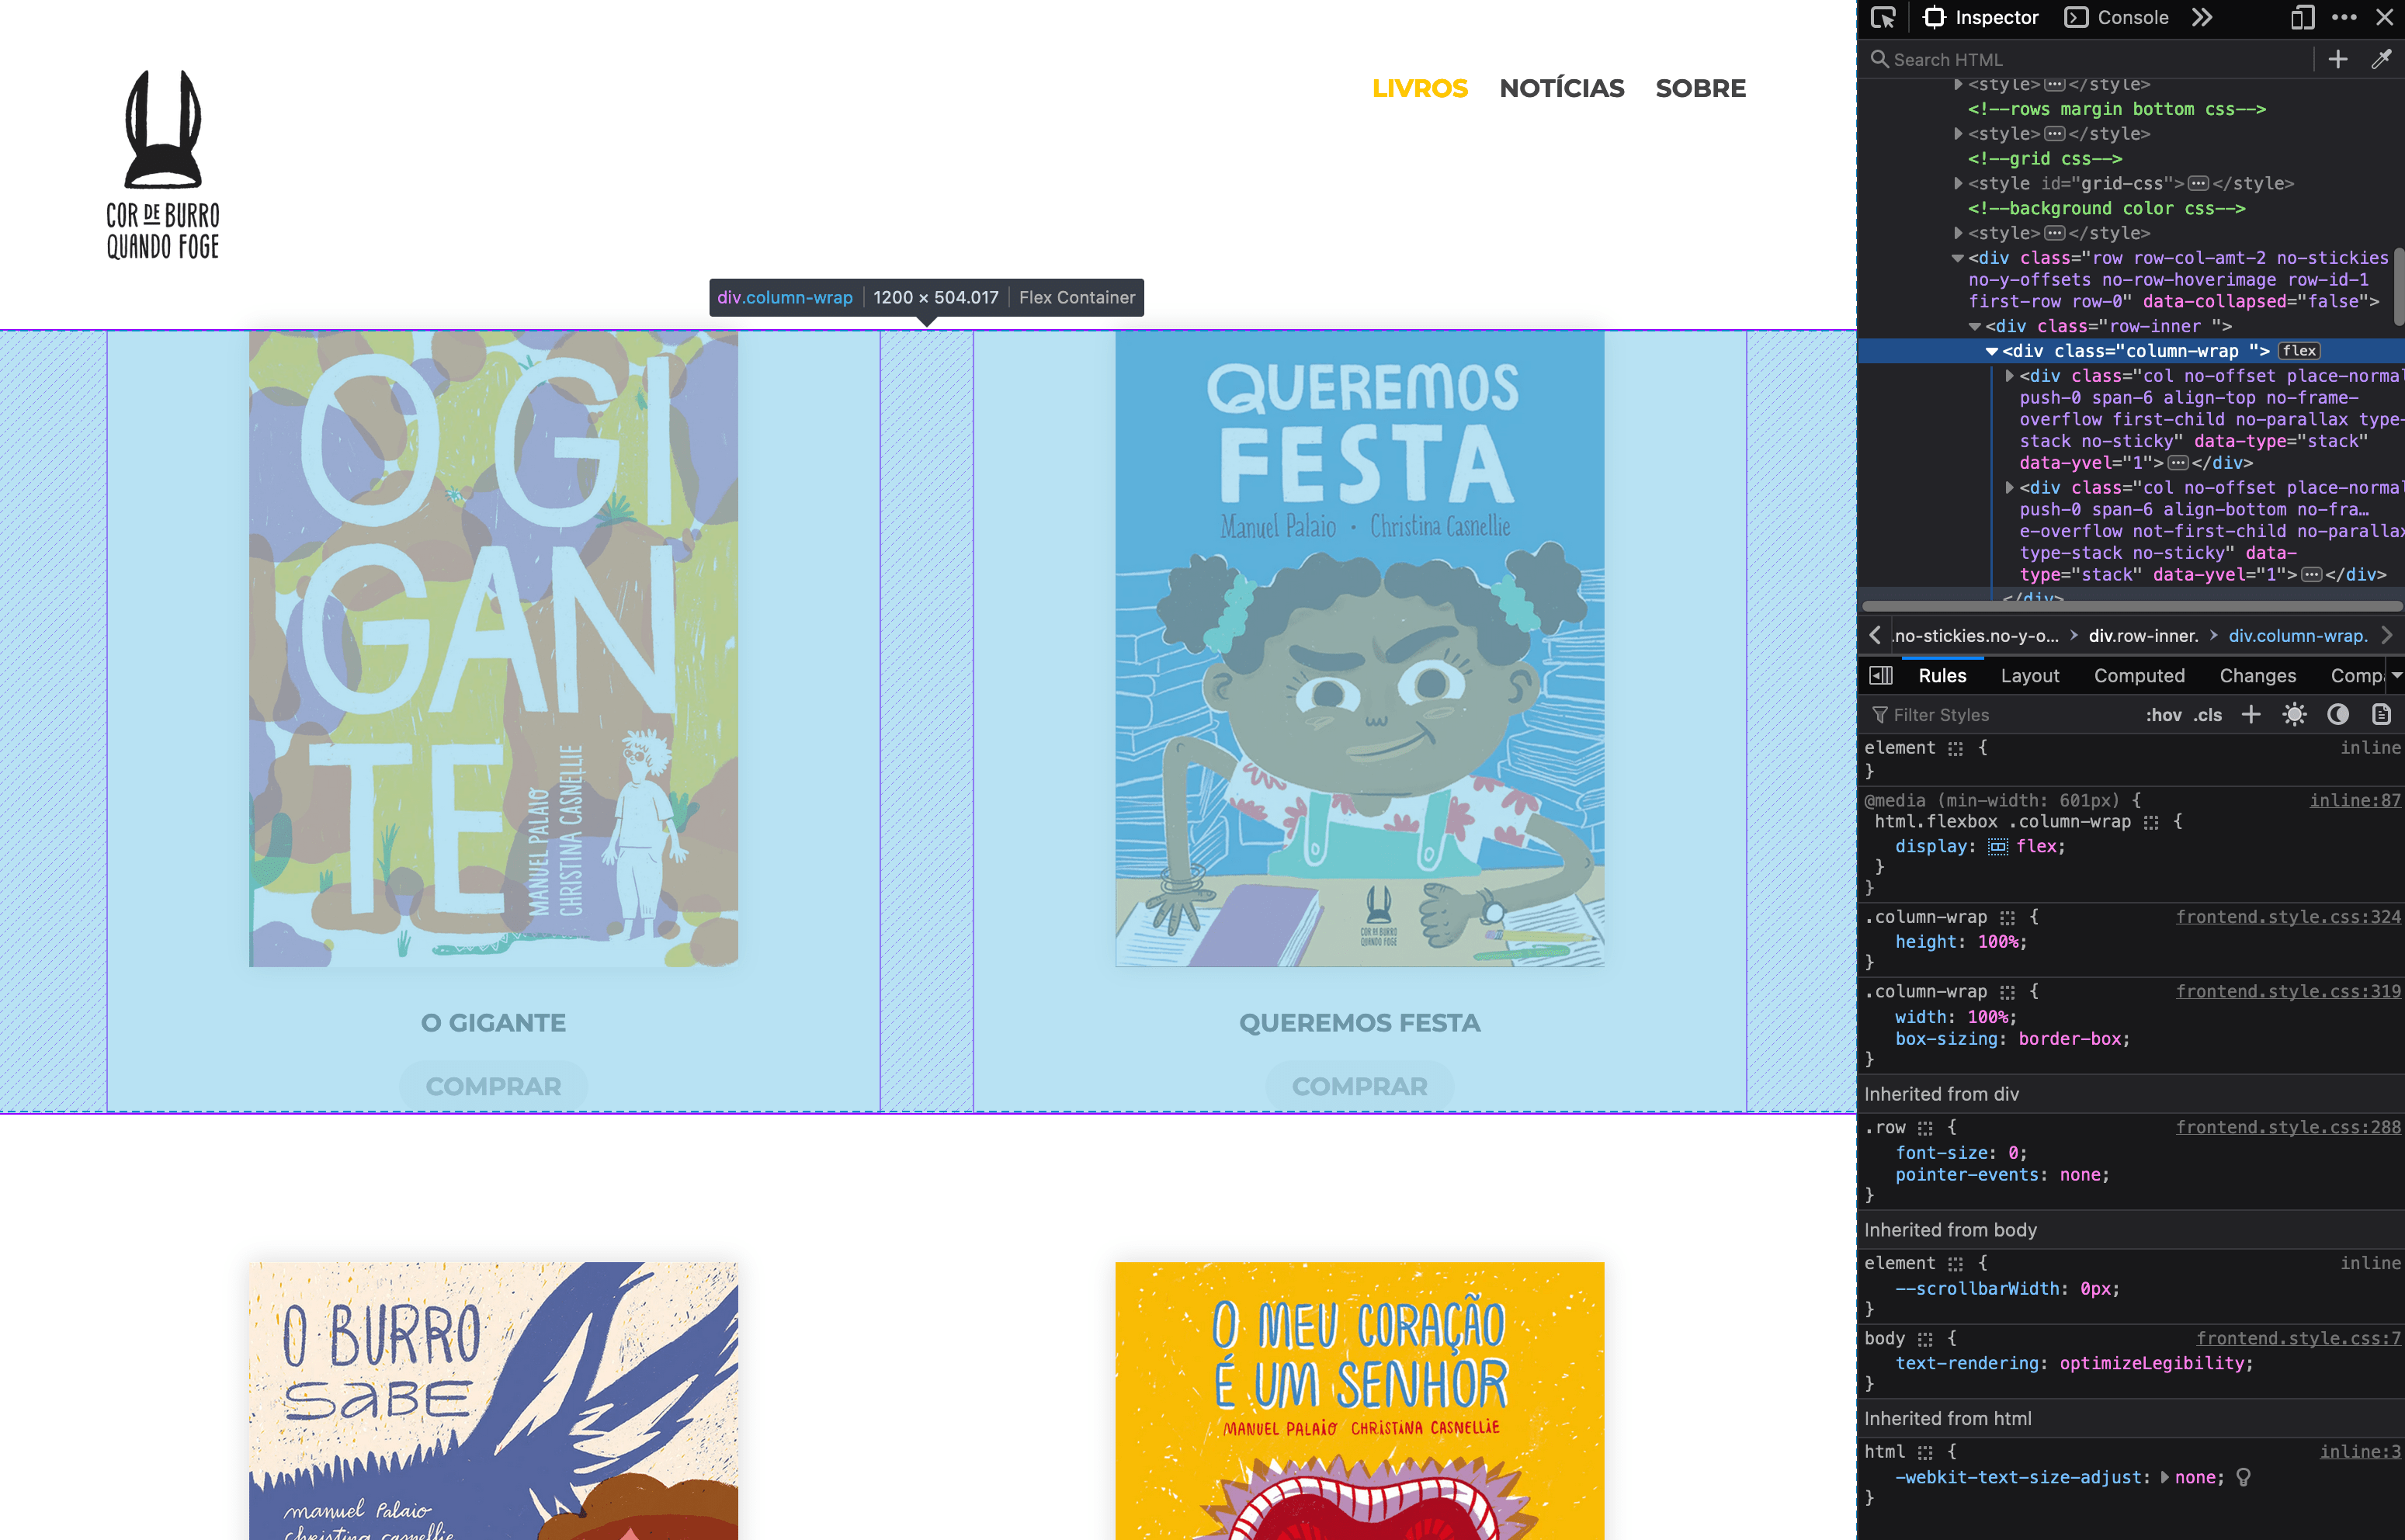Viewport: 2405px width, 1540px height.
Task: Toggle selector highlighter for the .row rule
Action: (x=1925, y=1128)
